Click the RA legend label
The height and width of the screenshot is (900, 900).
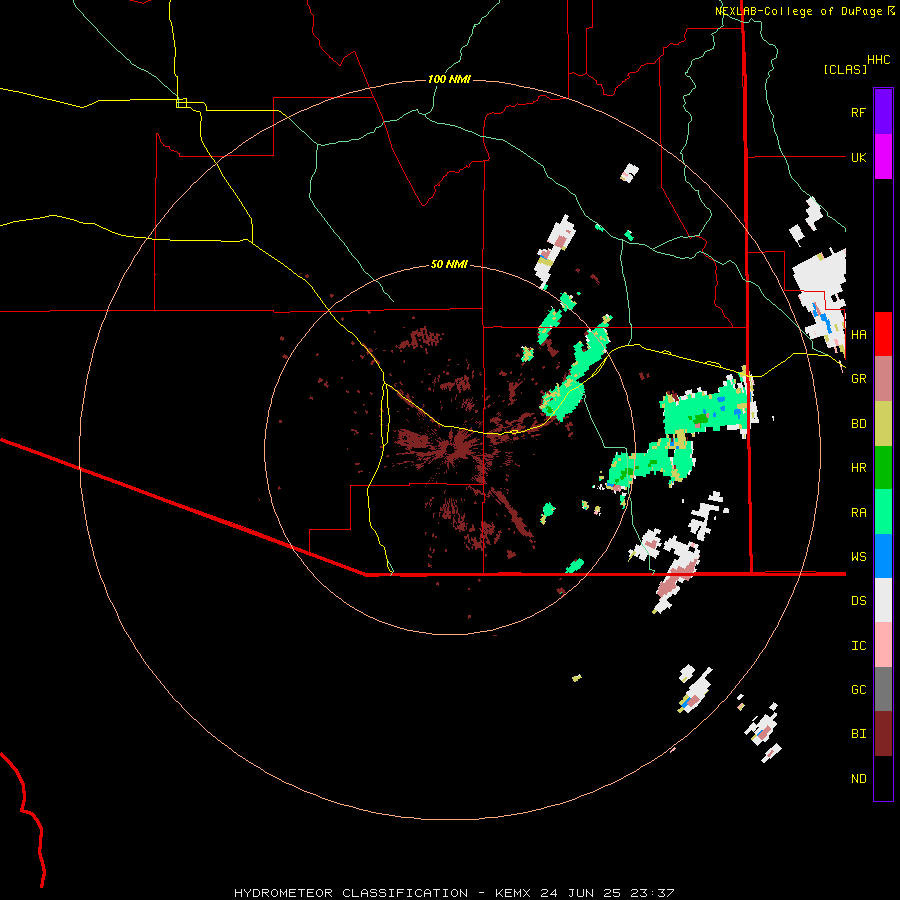pos(858,513)
